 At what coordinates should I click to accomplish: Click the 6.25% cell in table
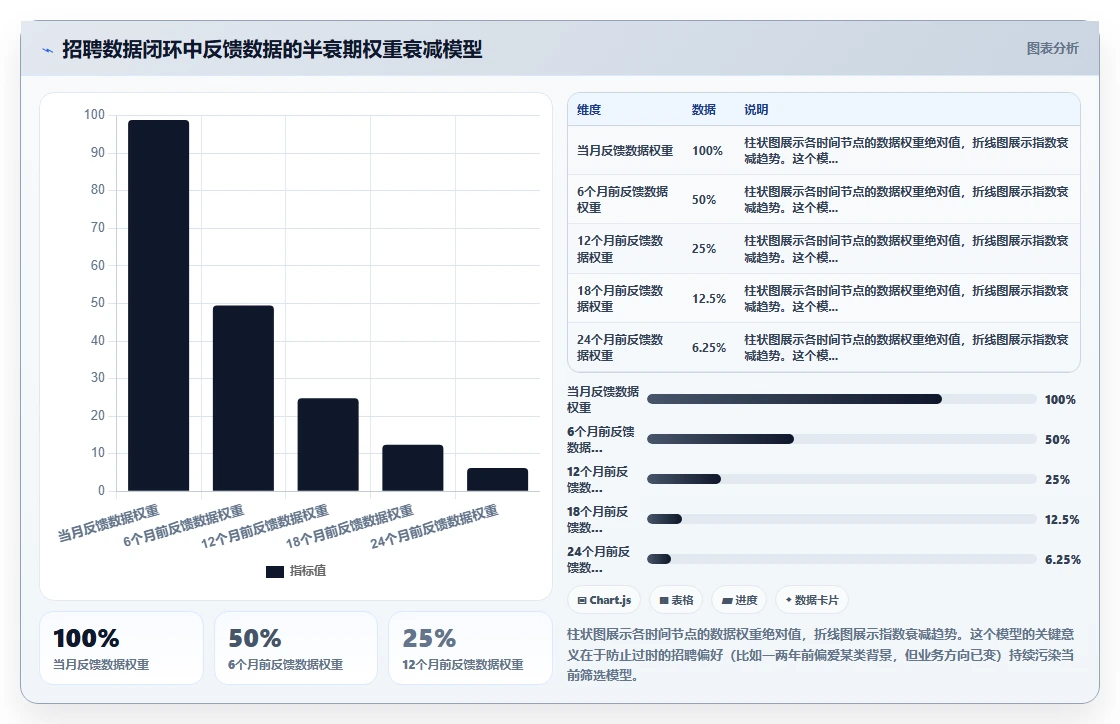[x=709, y=348]
